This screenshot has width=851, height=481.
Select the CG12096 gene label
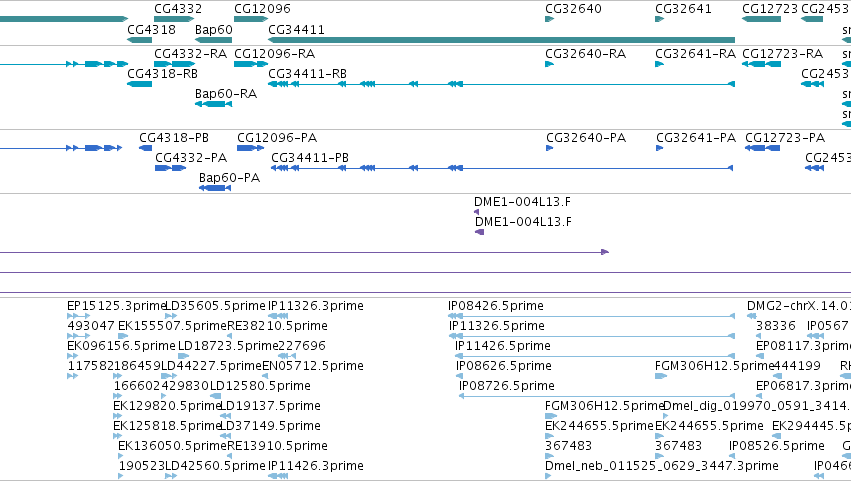262,9
